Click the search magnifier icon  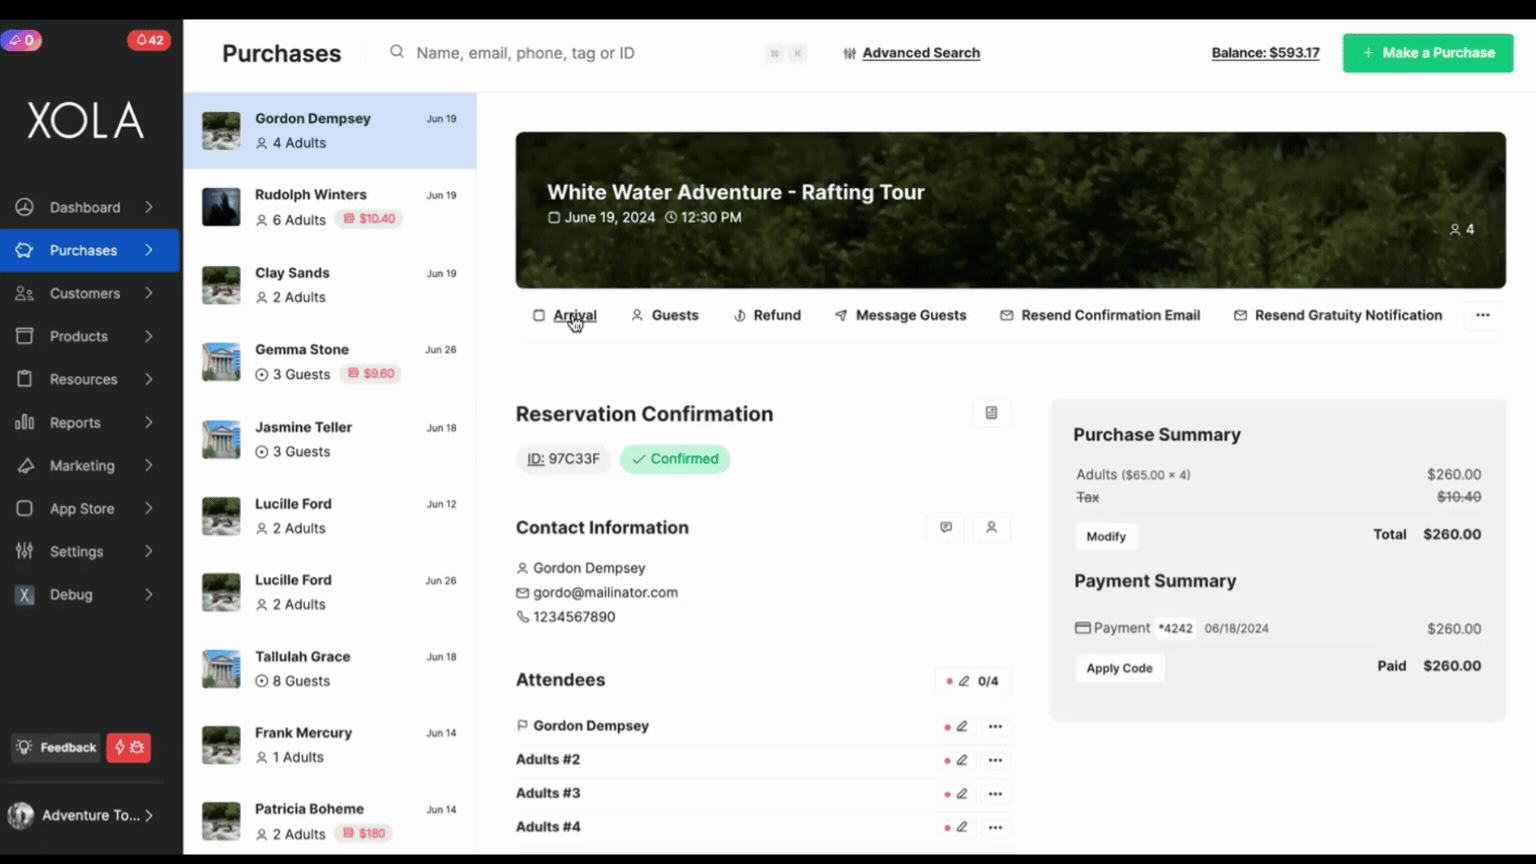397,52
